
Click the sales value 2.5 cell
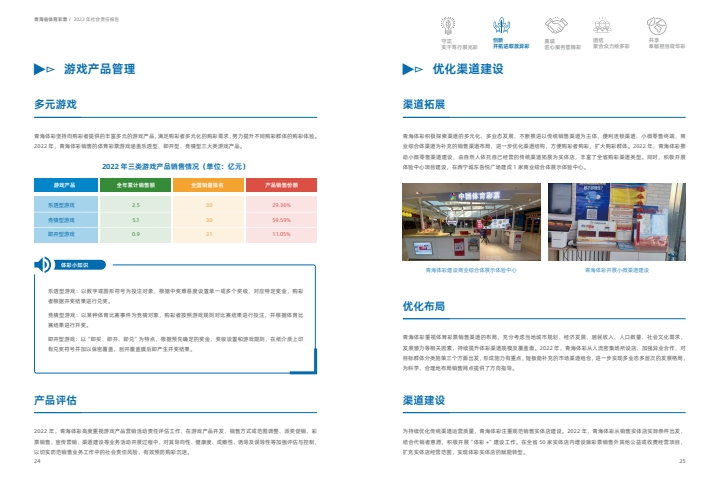point(135,205)
